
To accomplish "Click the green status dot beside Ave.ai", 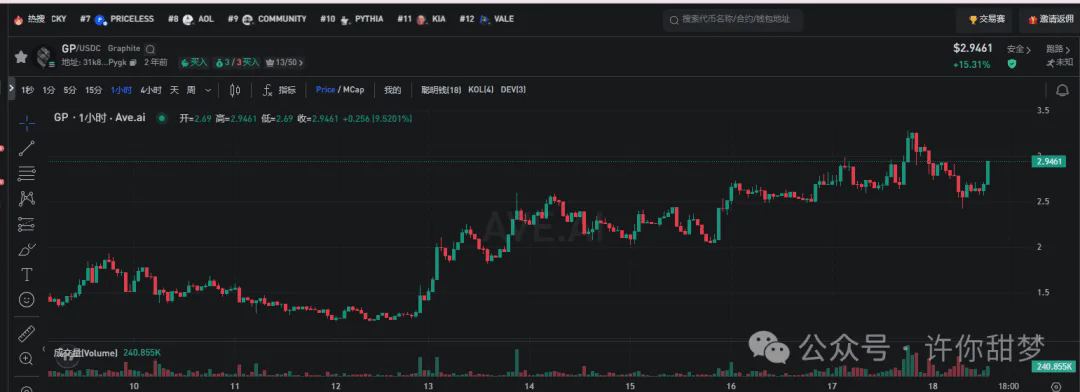I will (161, 118).
